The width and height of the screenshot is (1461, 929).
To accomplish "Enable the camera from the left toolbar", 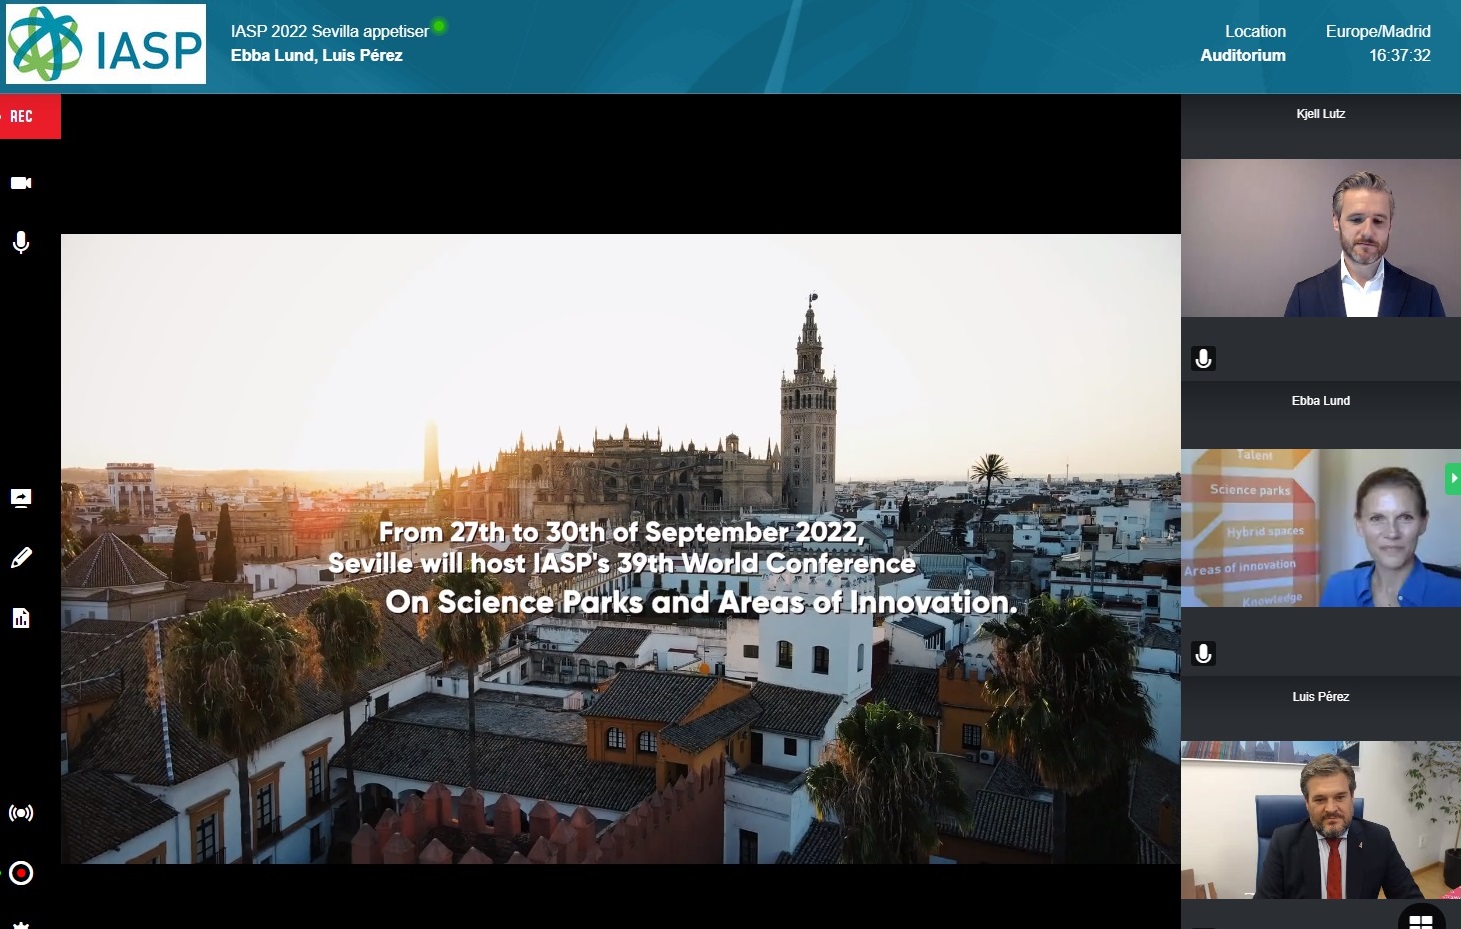I will click(21, 182).
